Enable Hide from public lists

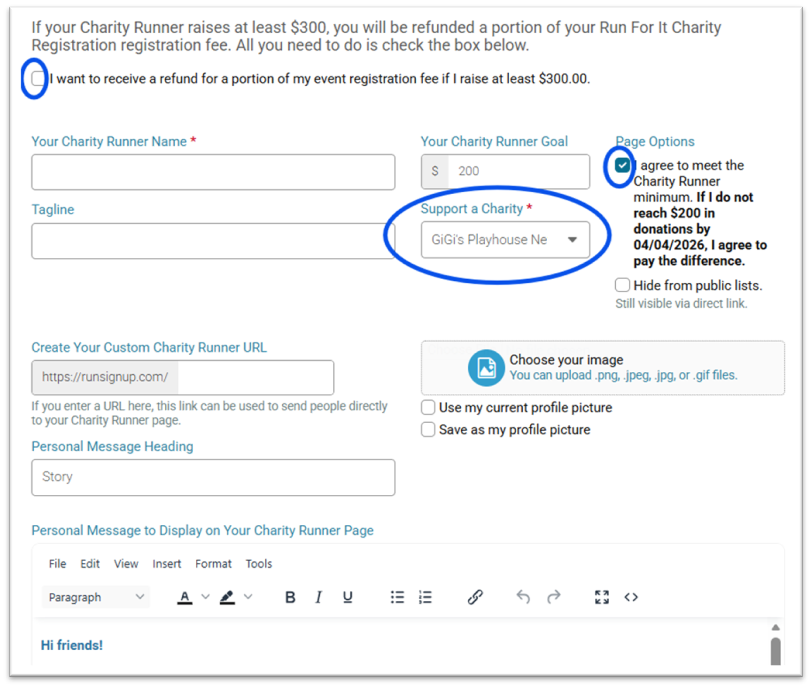623,286
